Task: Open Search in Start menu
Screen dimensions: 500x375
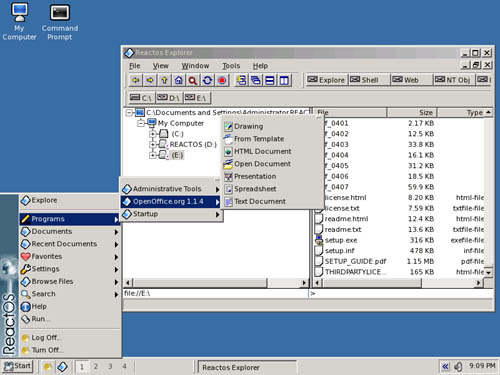Action: click(x=69, y=294)
